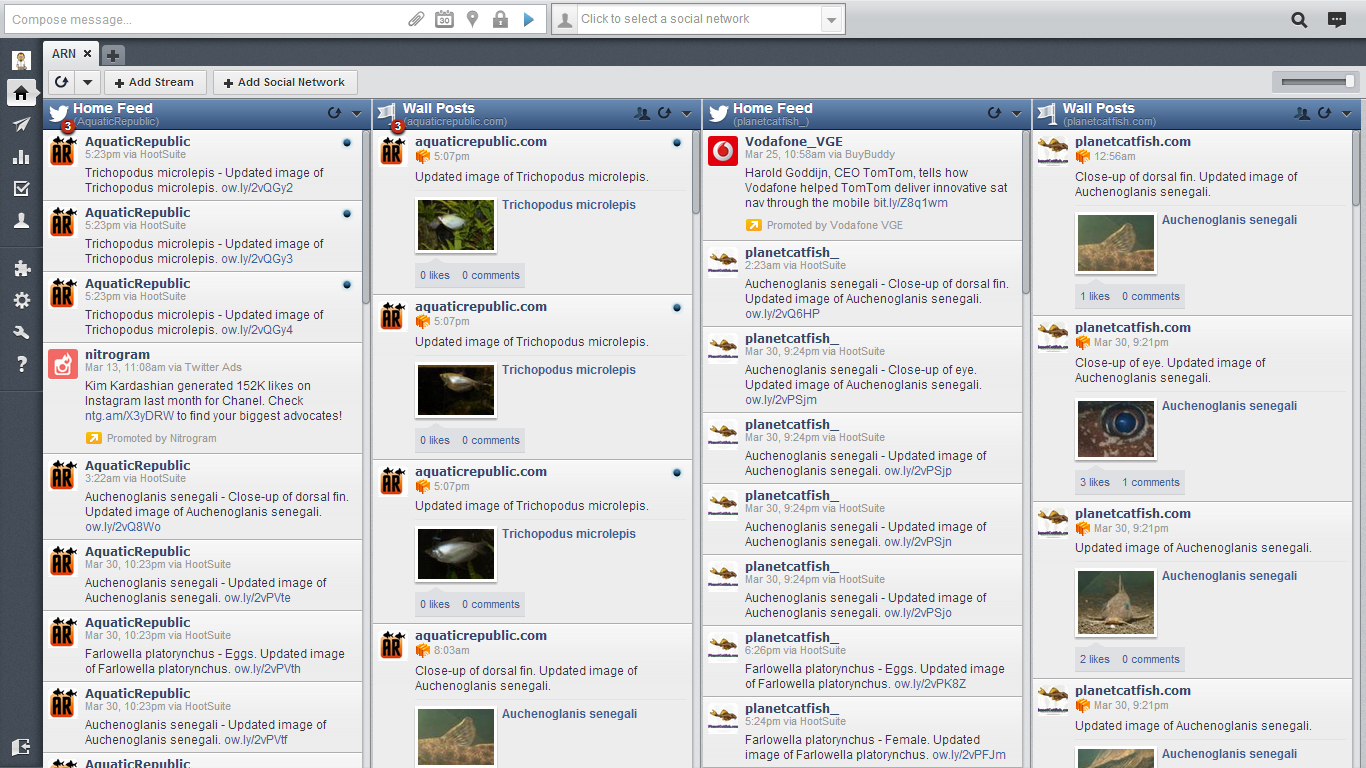Open Nitrogram avatar icon in feed
The width and height of the screenshot is (1366, 768).
(x=63, y=365)
